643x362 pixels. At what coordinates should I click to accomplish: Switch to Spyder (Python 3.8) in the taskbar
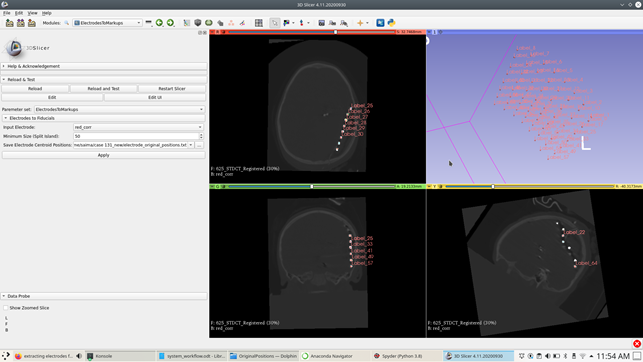tap(406, 356)
